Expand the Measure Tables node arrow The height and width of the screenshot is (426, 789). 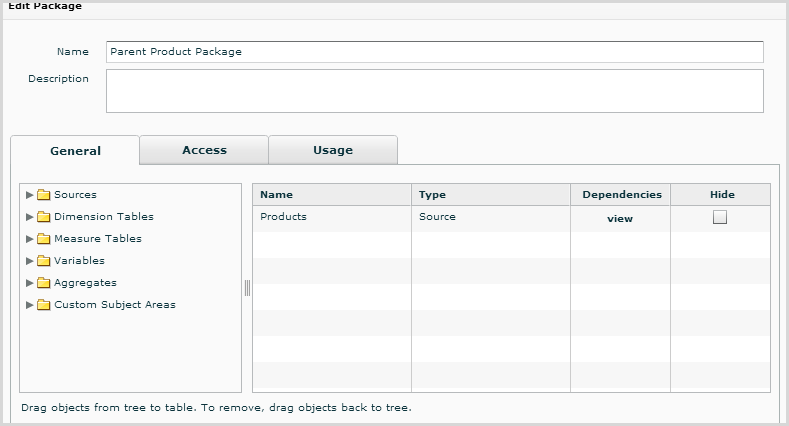(x=29, y=239)
